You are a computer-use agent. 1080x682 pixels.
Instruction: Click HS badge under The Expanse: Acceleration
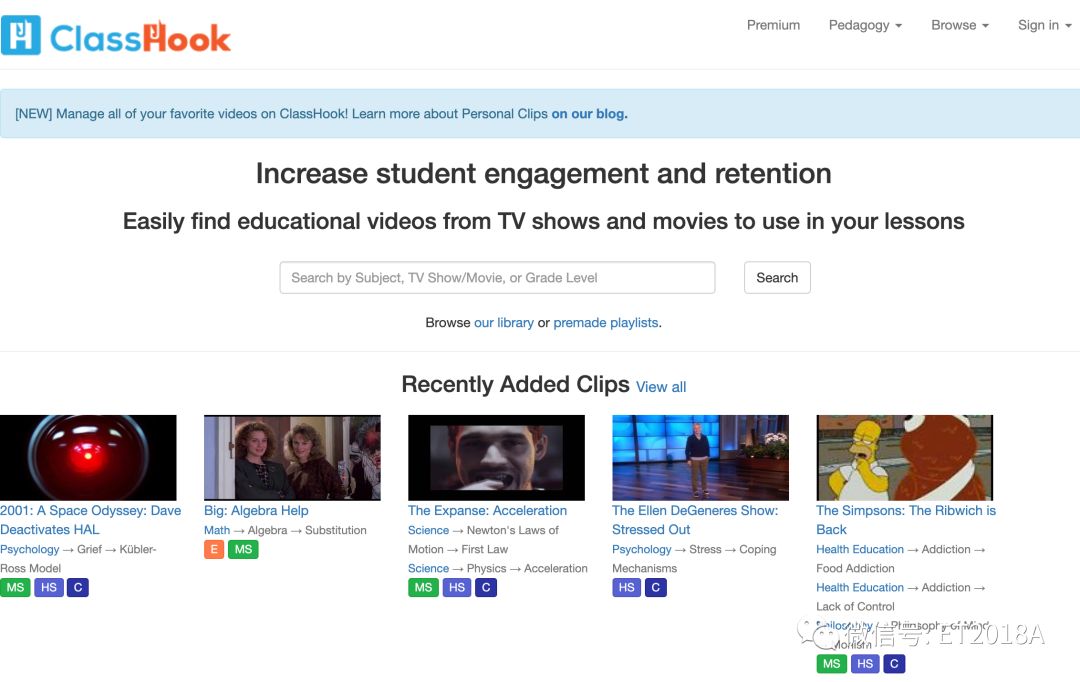click(x=457, y=588)
